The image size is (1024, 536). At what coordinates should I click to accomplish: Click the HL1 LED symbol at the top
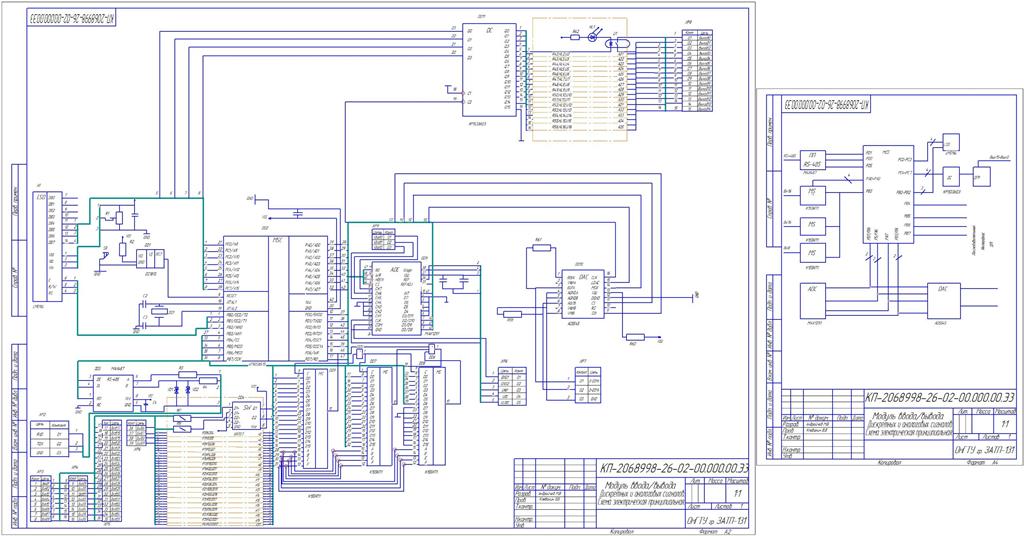[x=592, y=37]
